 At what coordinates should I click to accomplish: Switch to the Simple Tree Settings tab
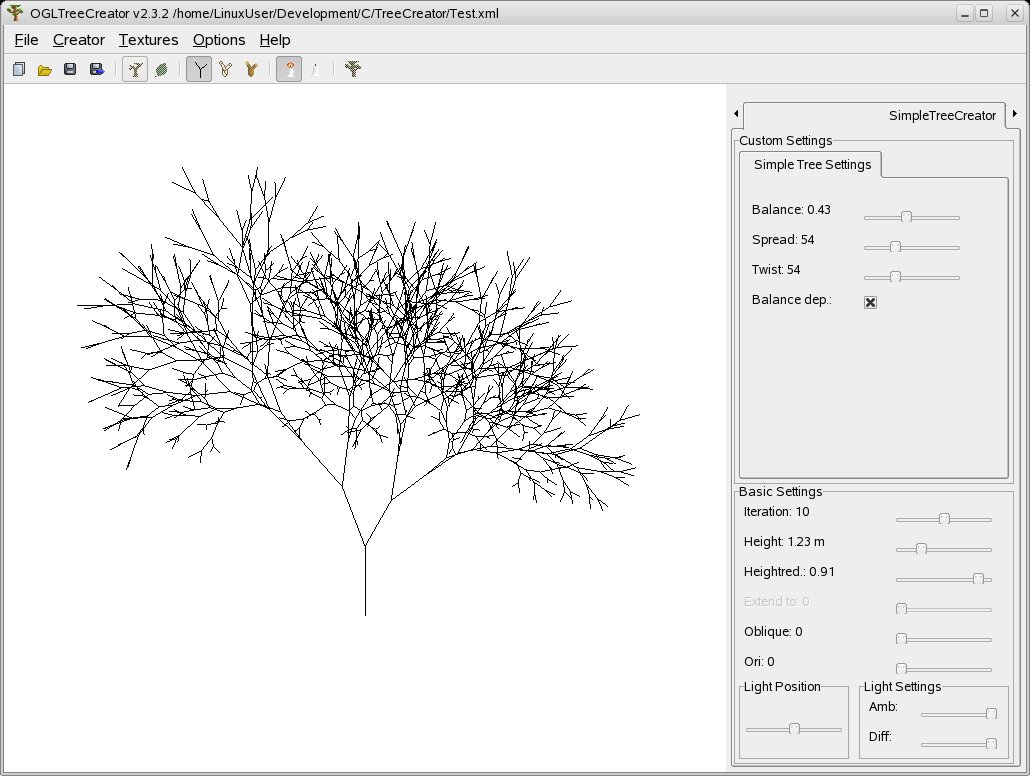[x=811, y=164]
